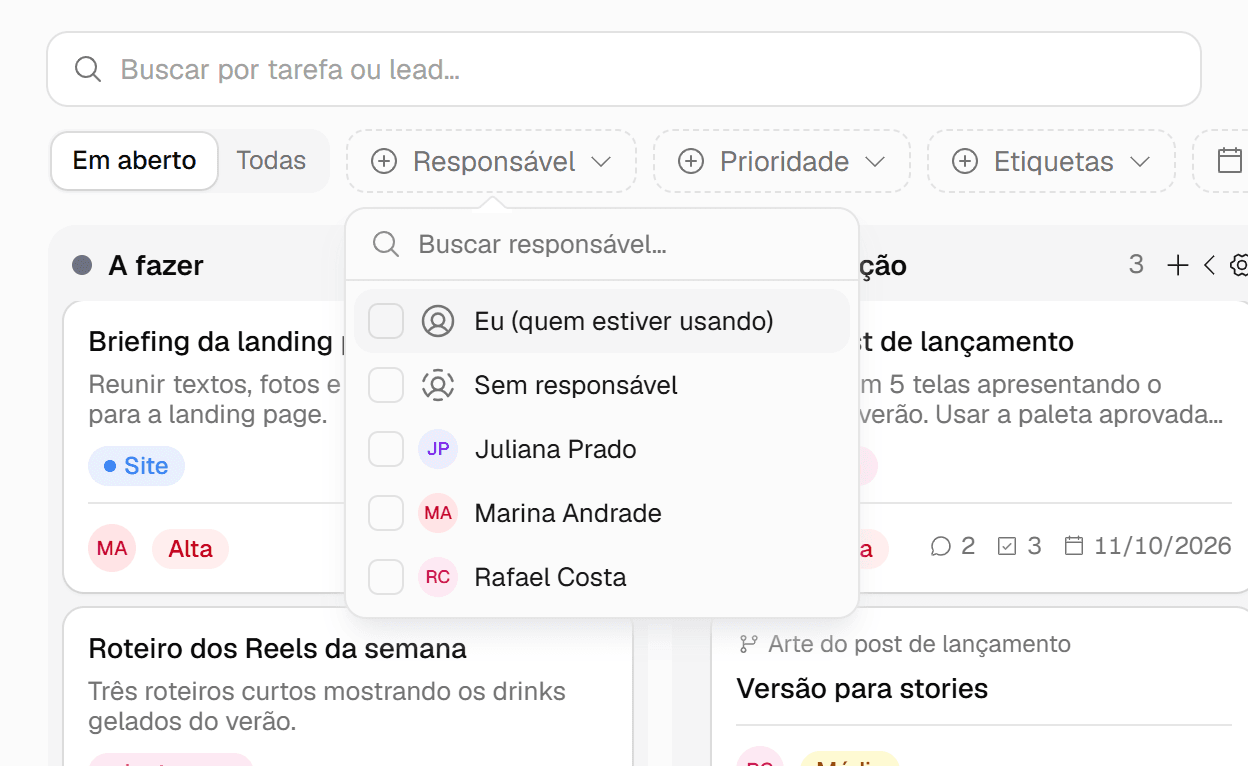Click the magnifier icon in the main search bar
Viewport: 1248px width, 766px height.
(x=88, y=69)
